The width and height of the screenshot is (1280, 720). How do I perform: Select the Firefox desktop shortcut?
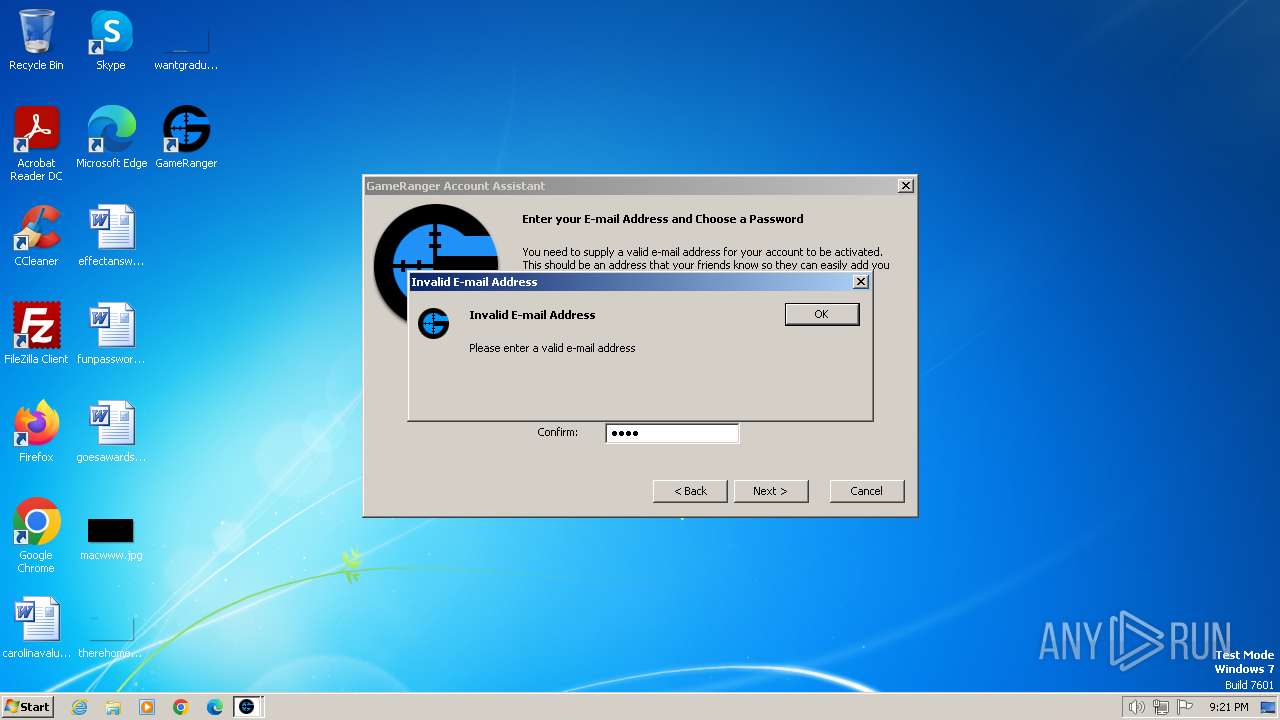tap(36, 432)
